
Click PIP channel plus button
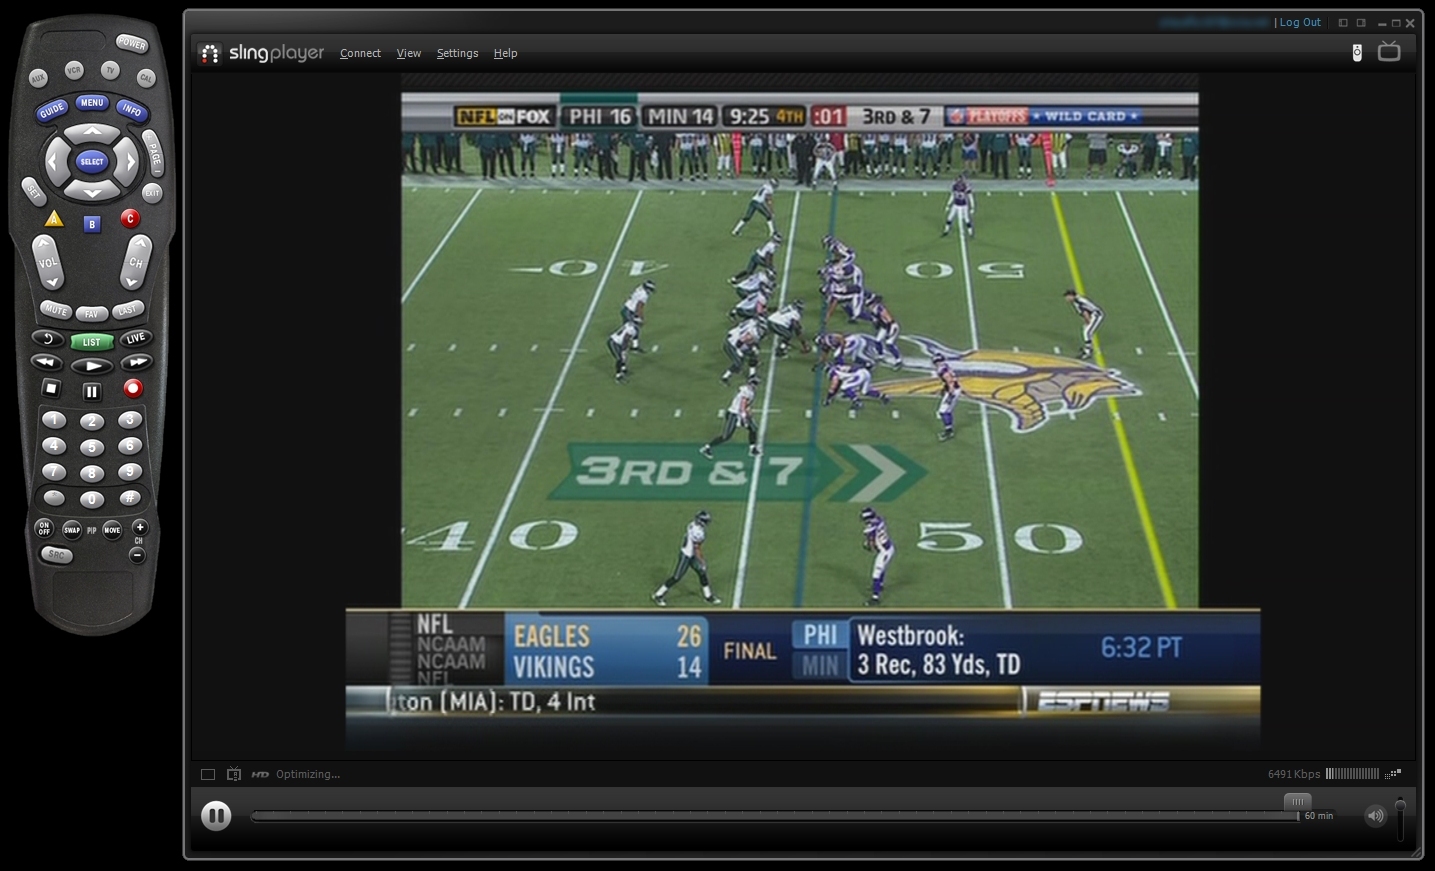pyautogui.click(x=140, y=527)
